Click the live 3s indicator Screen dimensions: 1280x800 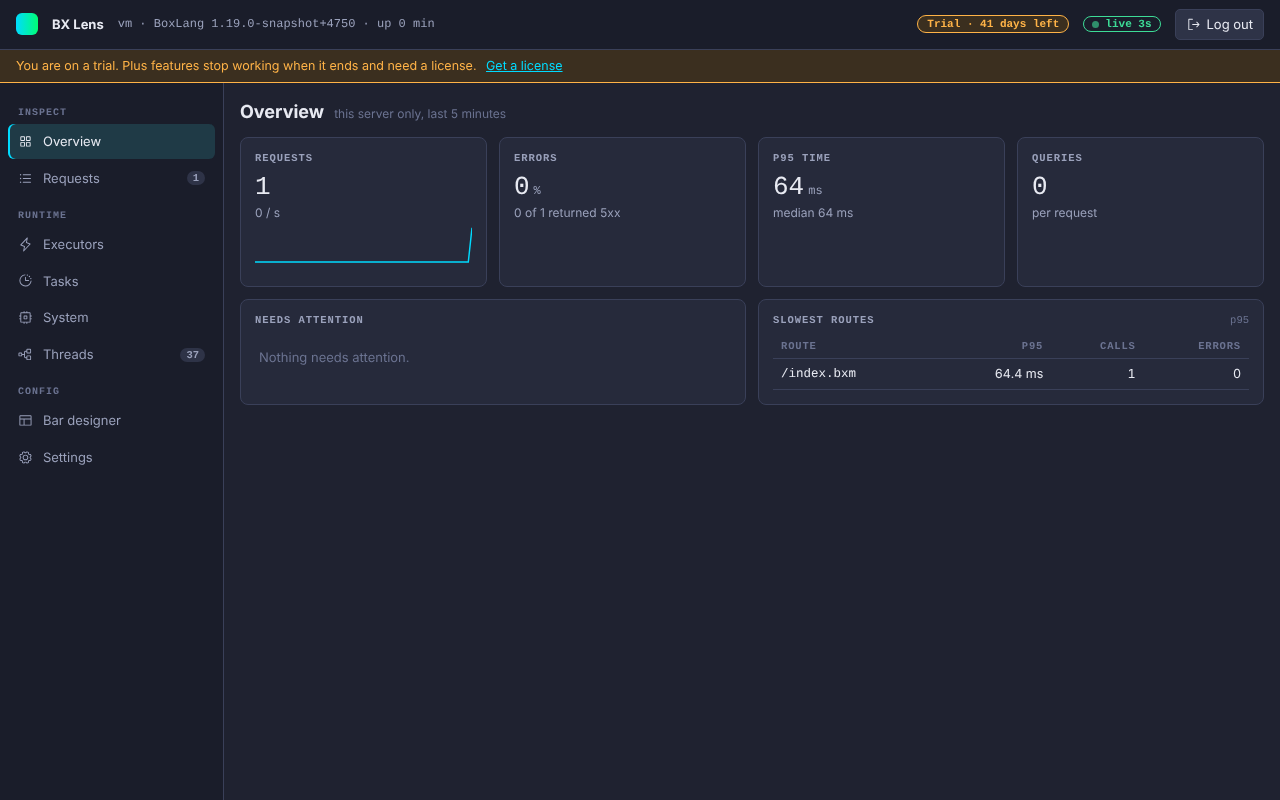1122,24
